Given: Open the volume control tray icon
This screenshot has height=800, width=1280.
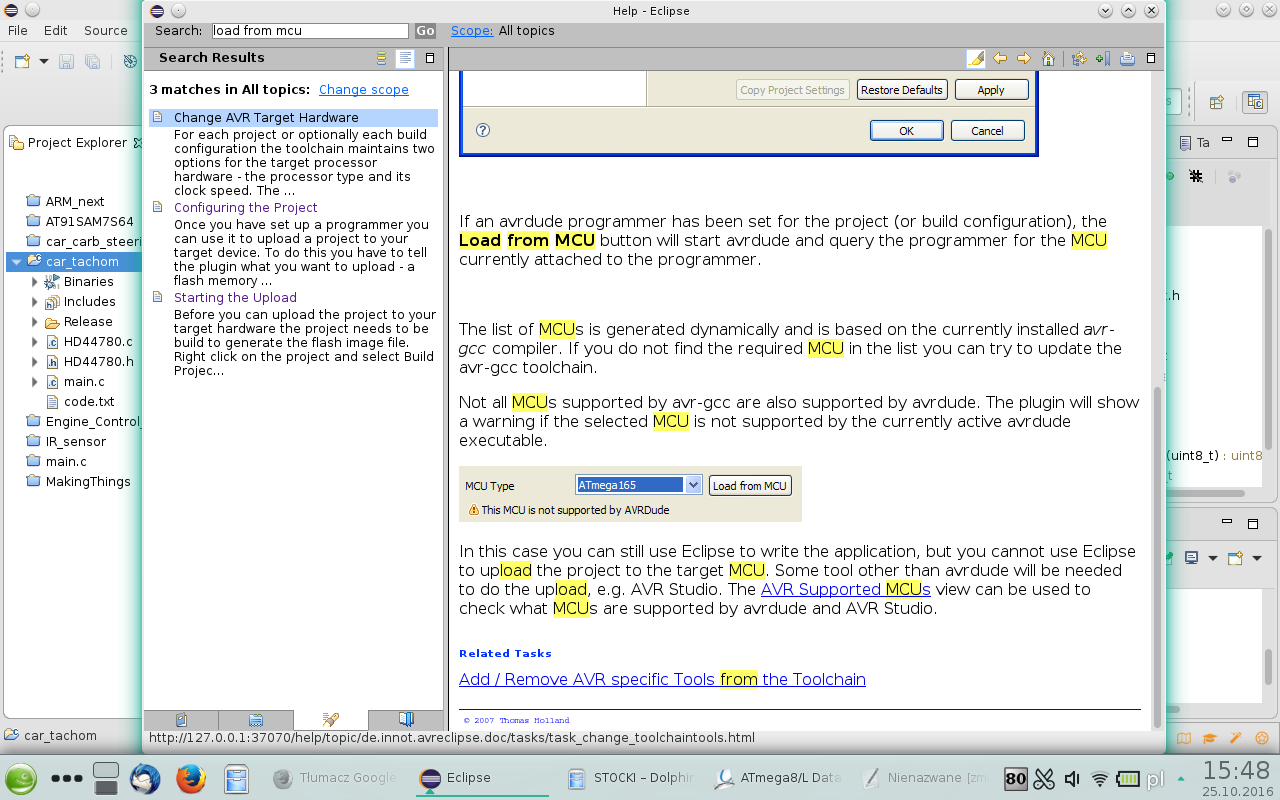Looking at the screenshot, I should coord(1072,778).
